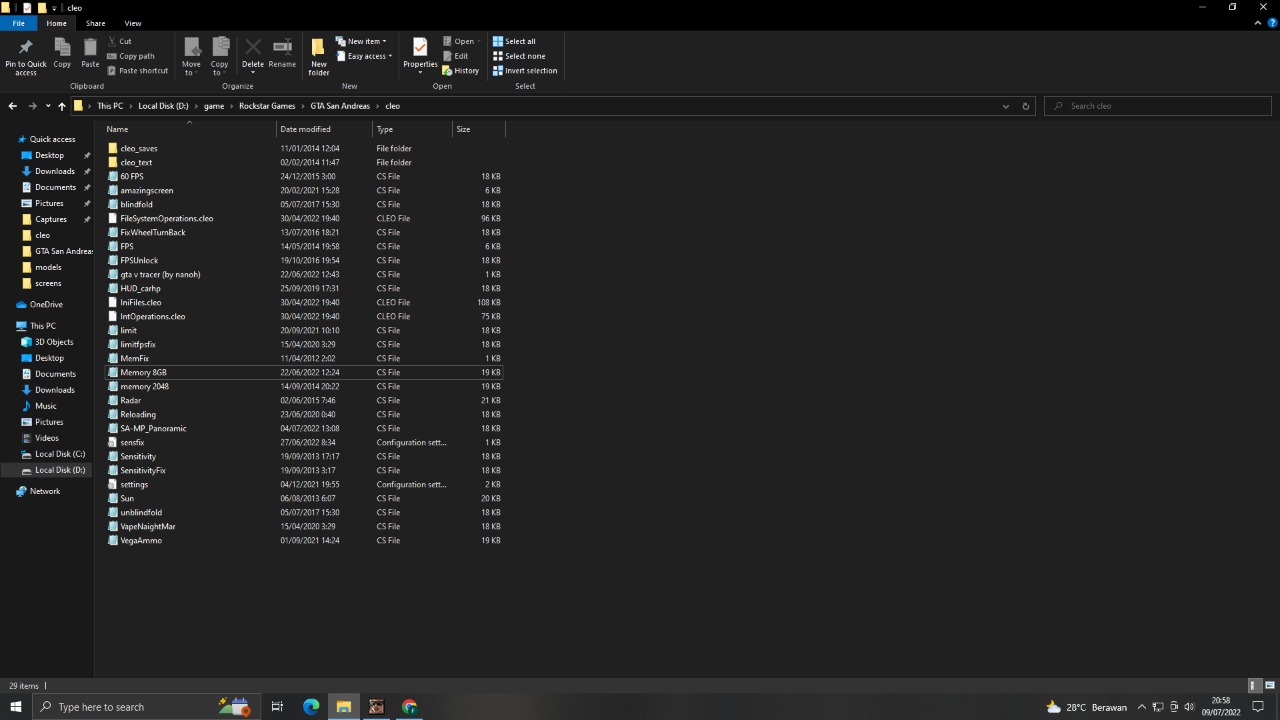Click the Edit ribbon command
The width and height of the screenshot is (1280, 720).
[x=455, y=56]
